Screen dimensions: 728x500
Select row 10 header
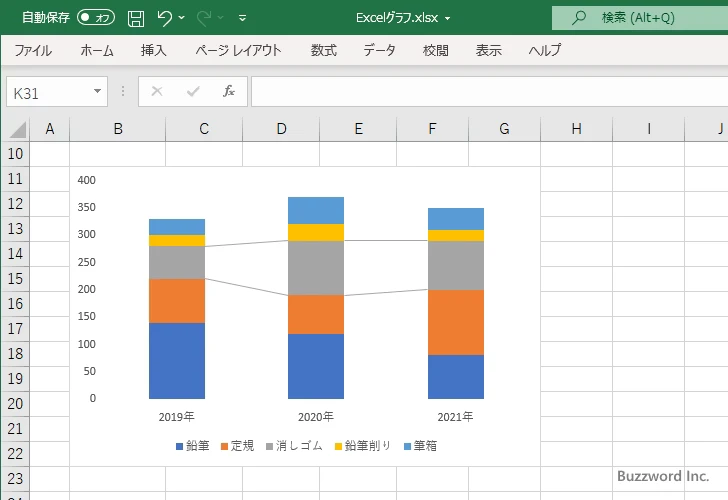click(15, 154)
